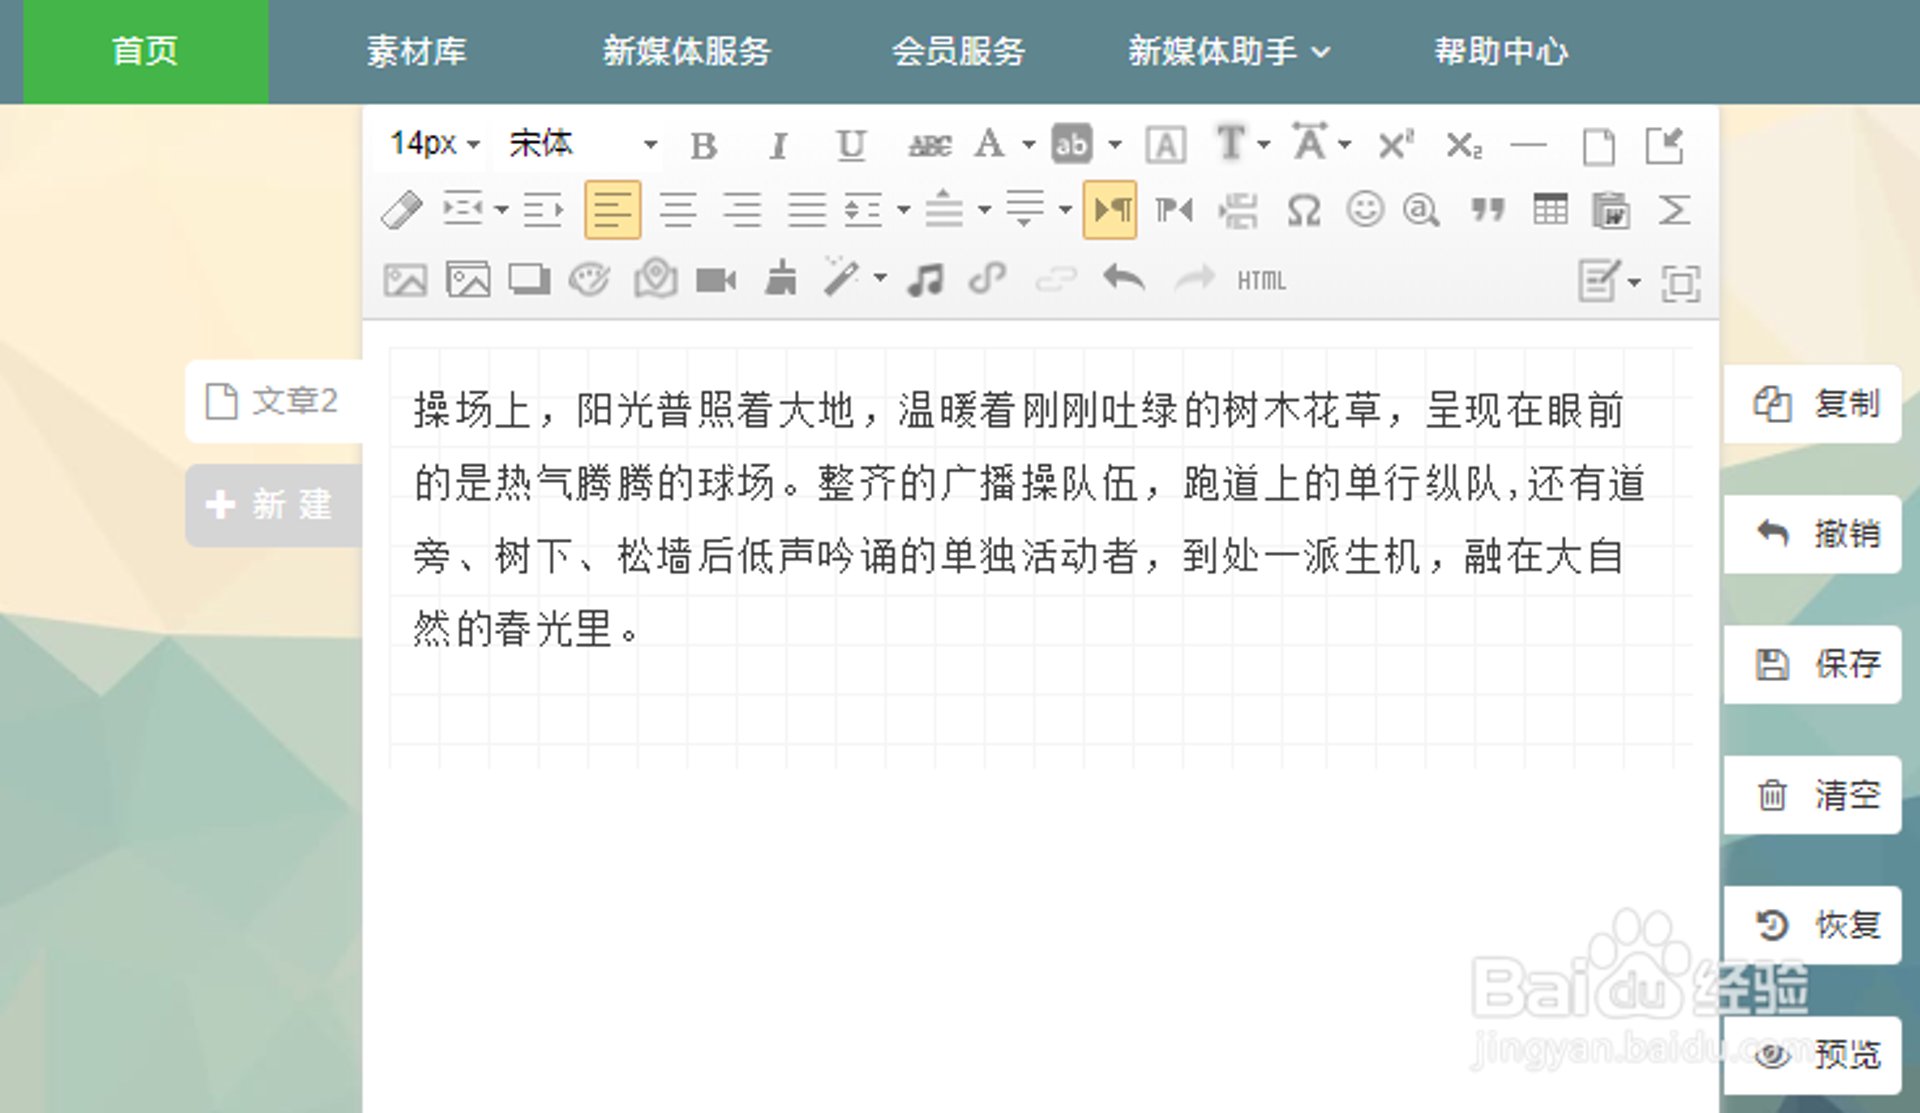The image size is (1920, 1113).
Task: Toggle strikethrough ABC formatting
Action: tap(929, 145)
